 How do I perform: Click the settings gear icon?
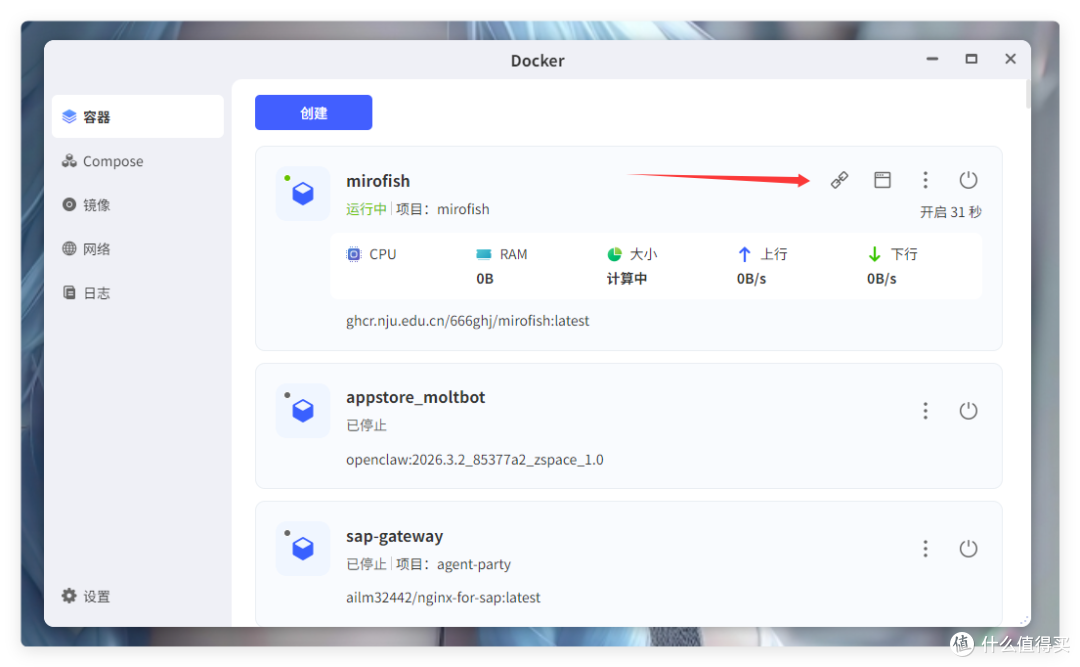coord(69,595)
